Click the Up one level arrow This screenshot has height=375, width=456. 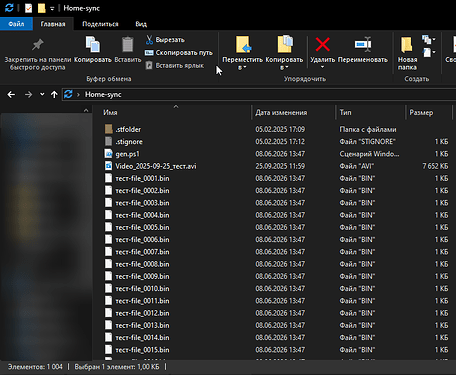pos(54,95)
